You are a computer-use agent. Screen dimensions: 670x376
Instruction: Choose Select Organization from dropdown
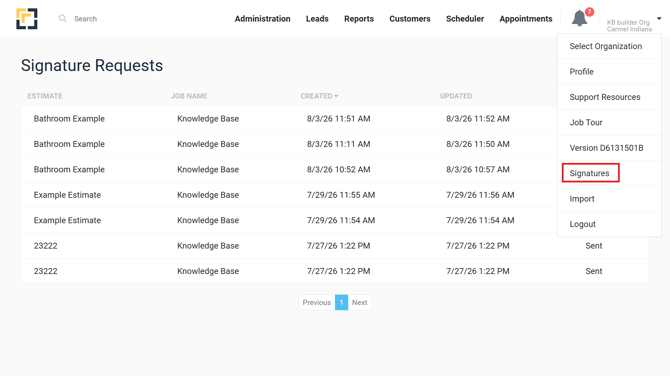coord(609,46)
